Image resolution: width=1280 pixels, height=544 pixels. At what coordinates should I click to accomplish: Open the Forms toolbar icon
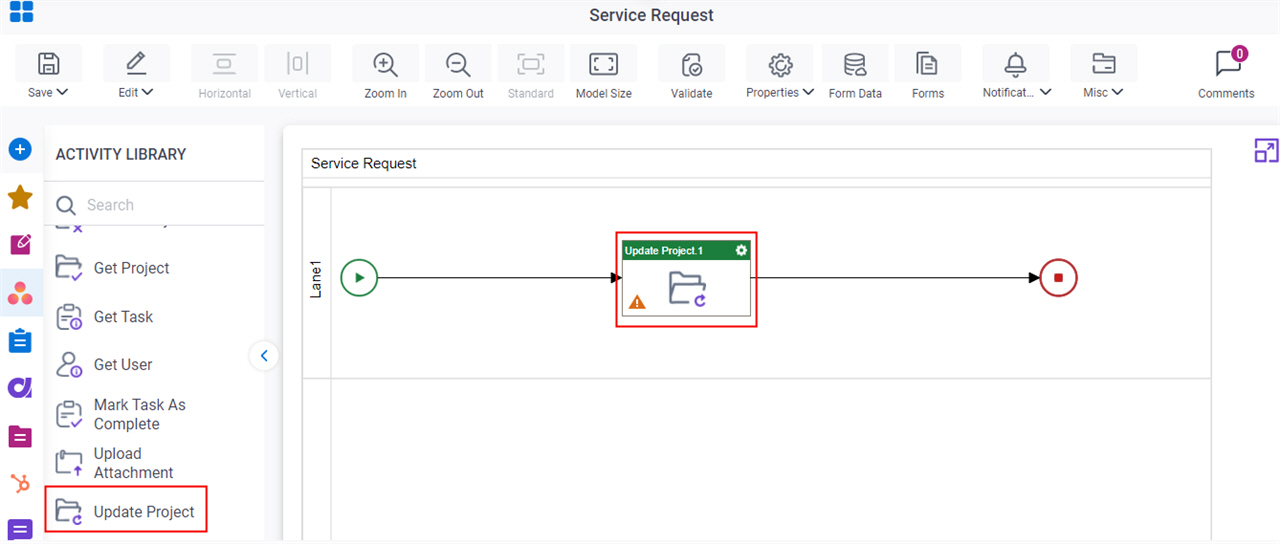[x=927, y=64]
